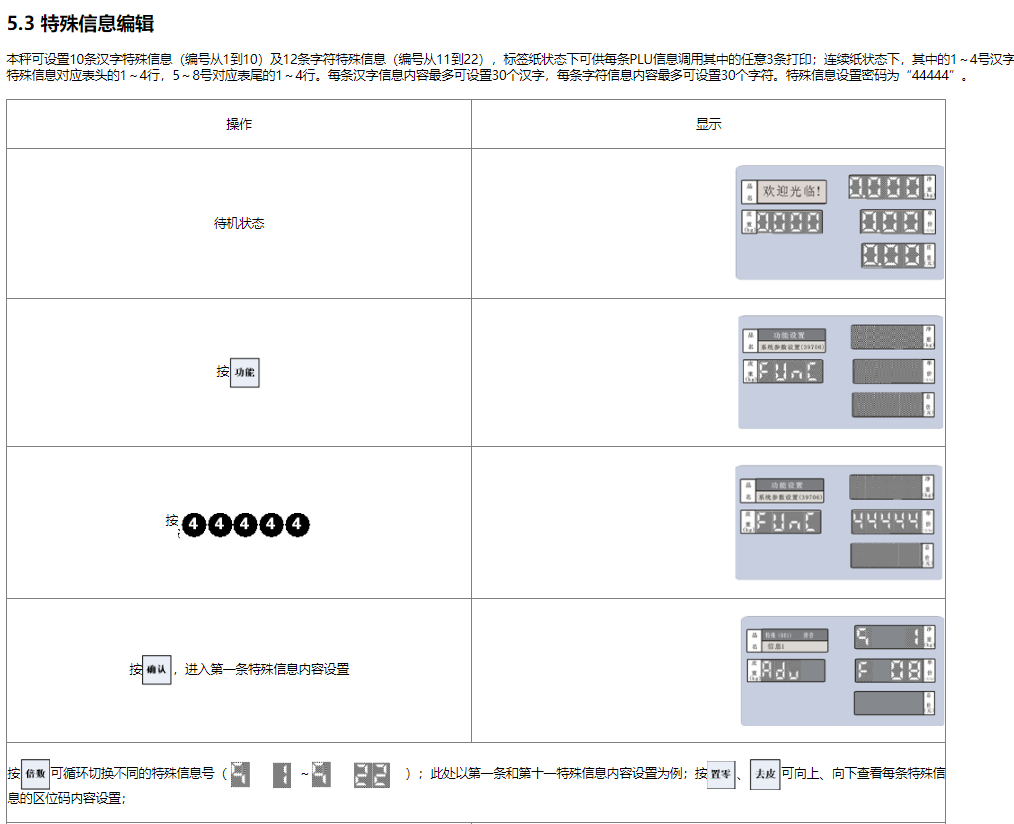The height and width of the screenshot is (824, 1014).
Task: Click the 置零 key icon
Action: 720,774
